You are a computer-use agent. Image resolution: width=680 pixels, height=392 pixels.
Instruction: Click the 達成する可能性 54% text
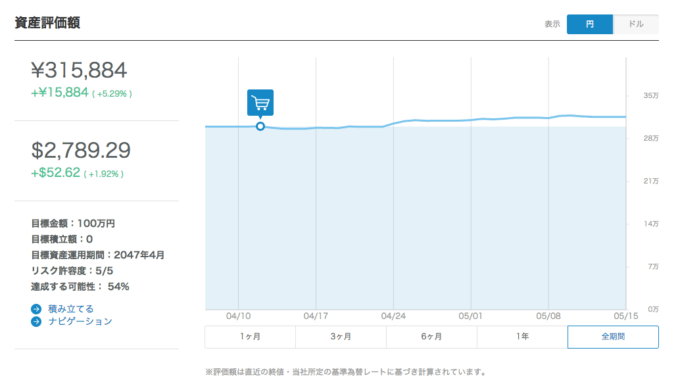click(80, 287)
